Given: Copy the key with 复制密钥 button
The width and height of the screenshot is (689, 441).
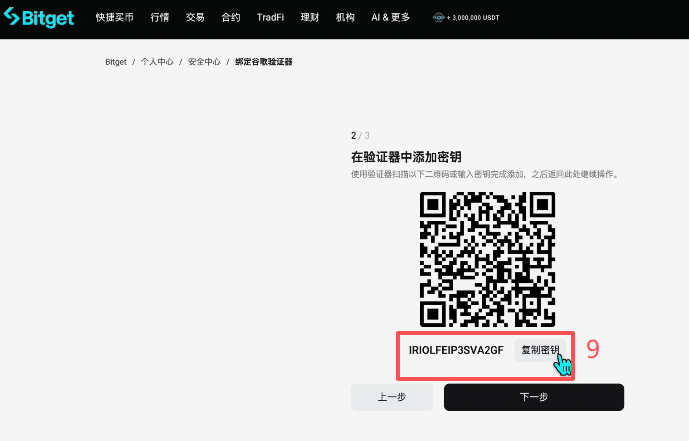Looking at the screenshot, I should [540, 350].
